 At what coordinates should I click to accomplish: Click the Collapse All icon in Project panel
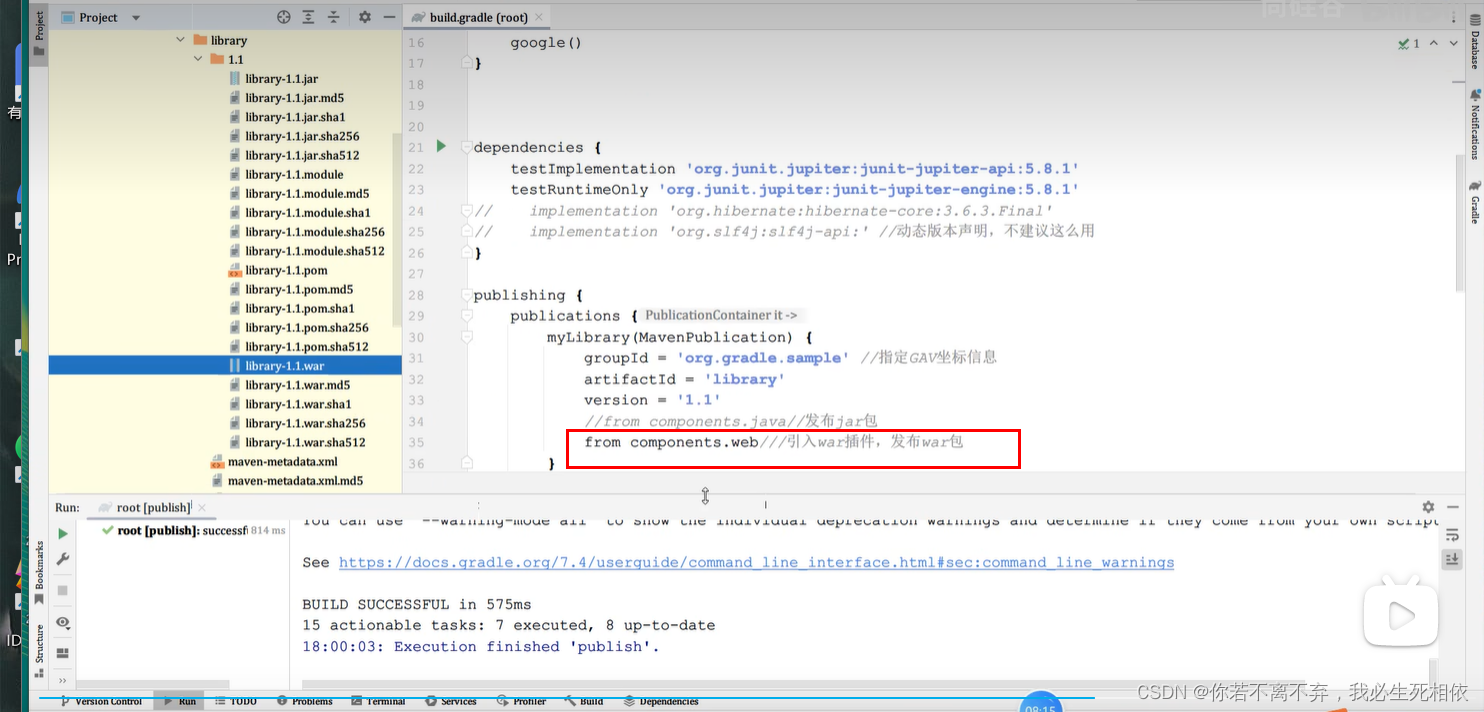pos(333,17)
